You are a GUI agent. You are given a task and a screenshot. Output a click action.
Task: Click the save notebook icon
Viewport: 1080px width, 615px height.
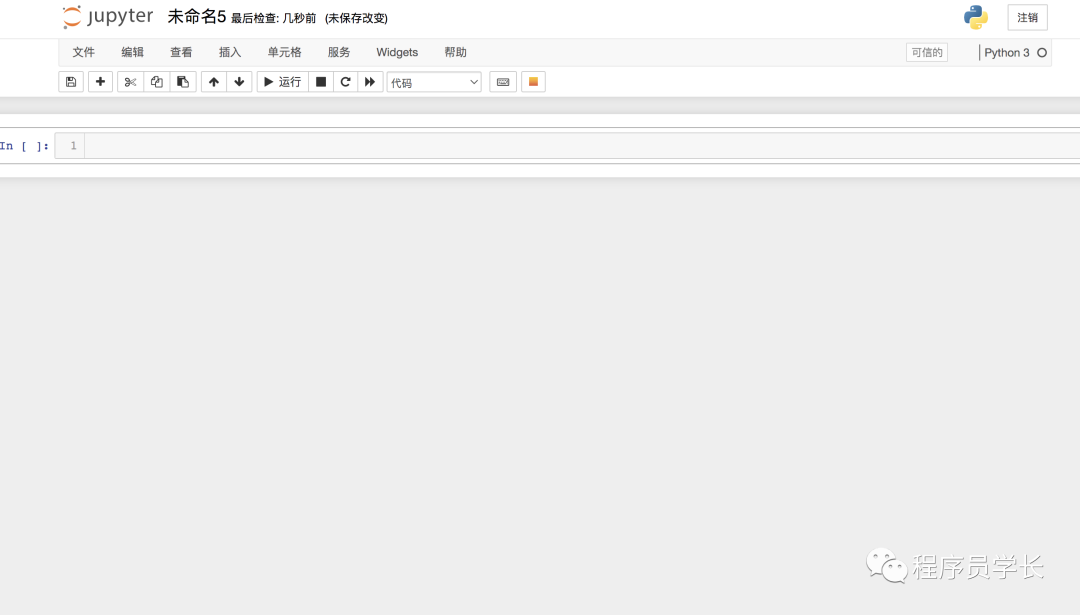71,82
